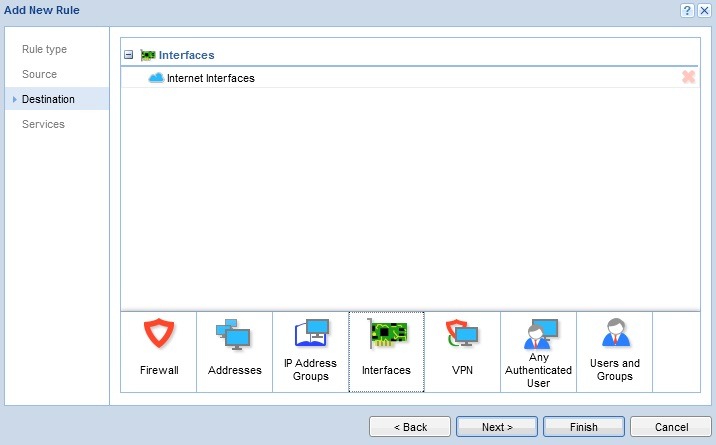Pick the Interfaces network card icon
The height and width of the screenshot is (445, 716).
coord(386,335)
